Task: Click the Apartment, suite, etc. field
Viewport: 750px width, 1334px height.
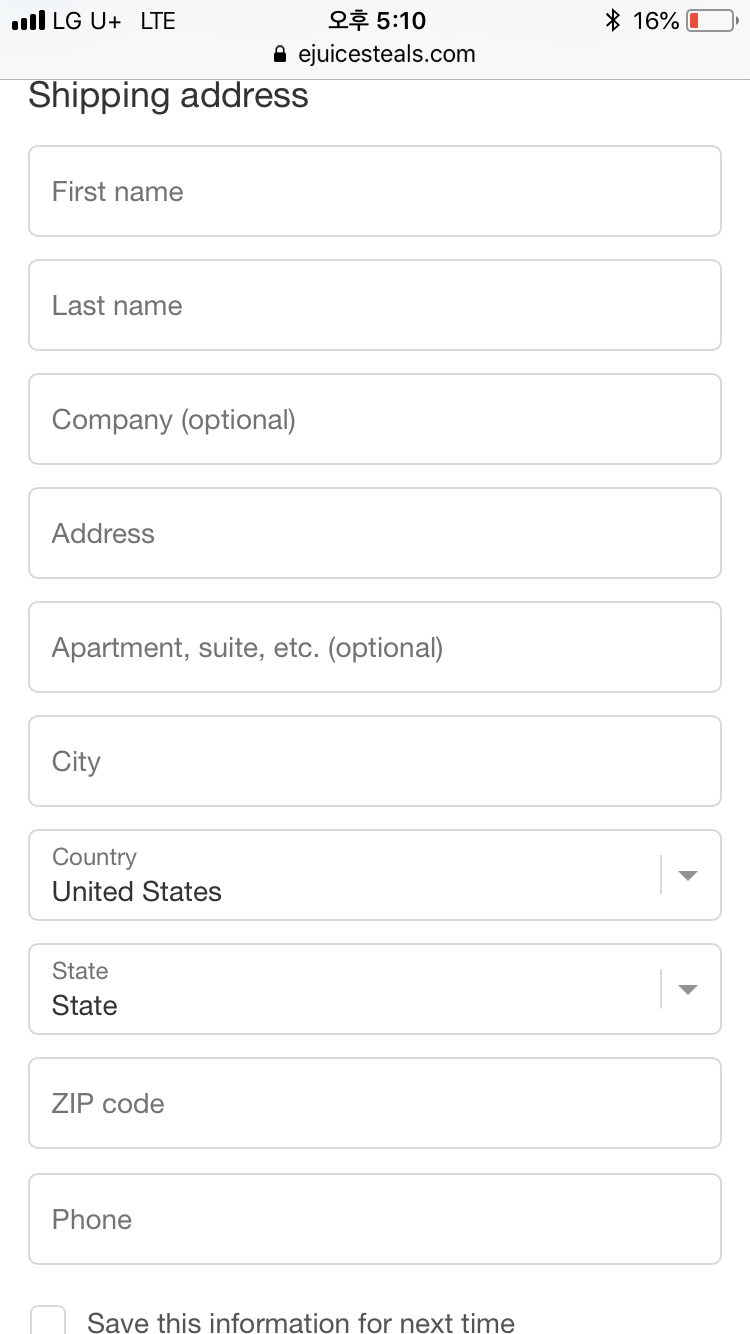Action: point(375,647)
